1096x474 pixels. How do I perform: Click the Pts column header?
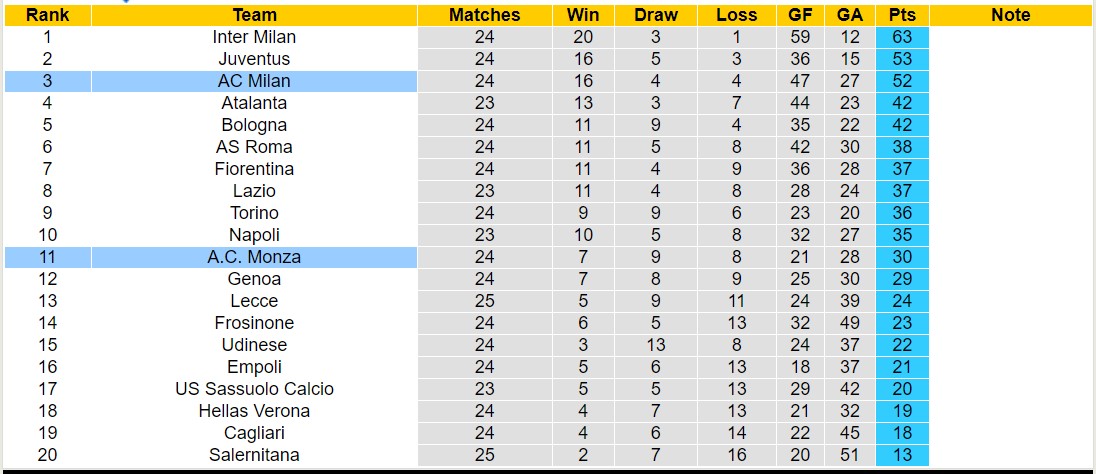coord(902,15)
